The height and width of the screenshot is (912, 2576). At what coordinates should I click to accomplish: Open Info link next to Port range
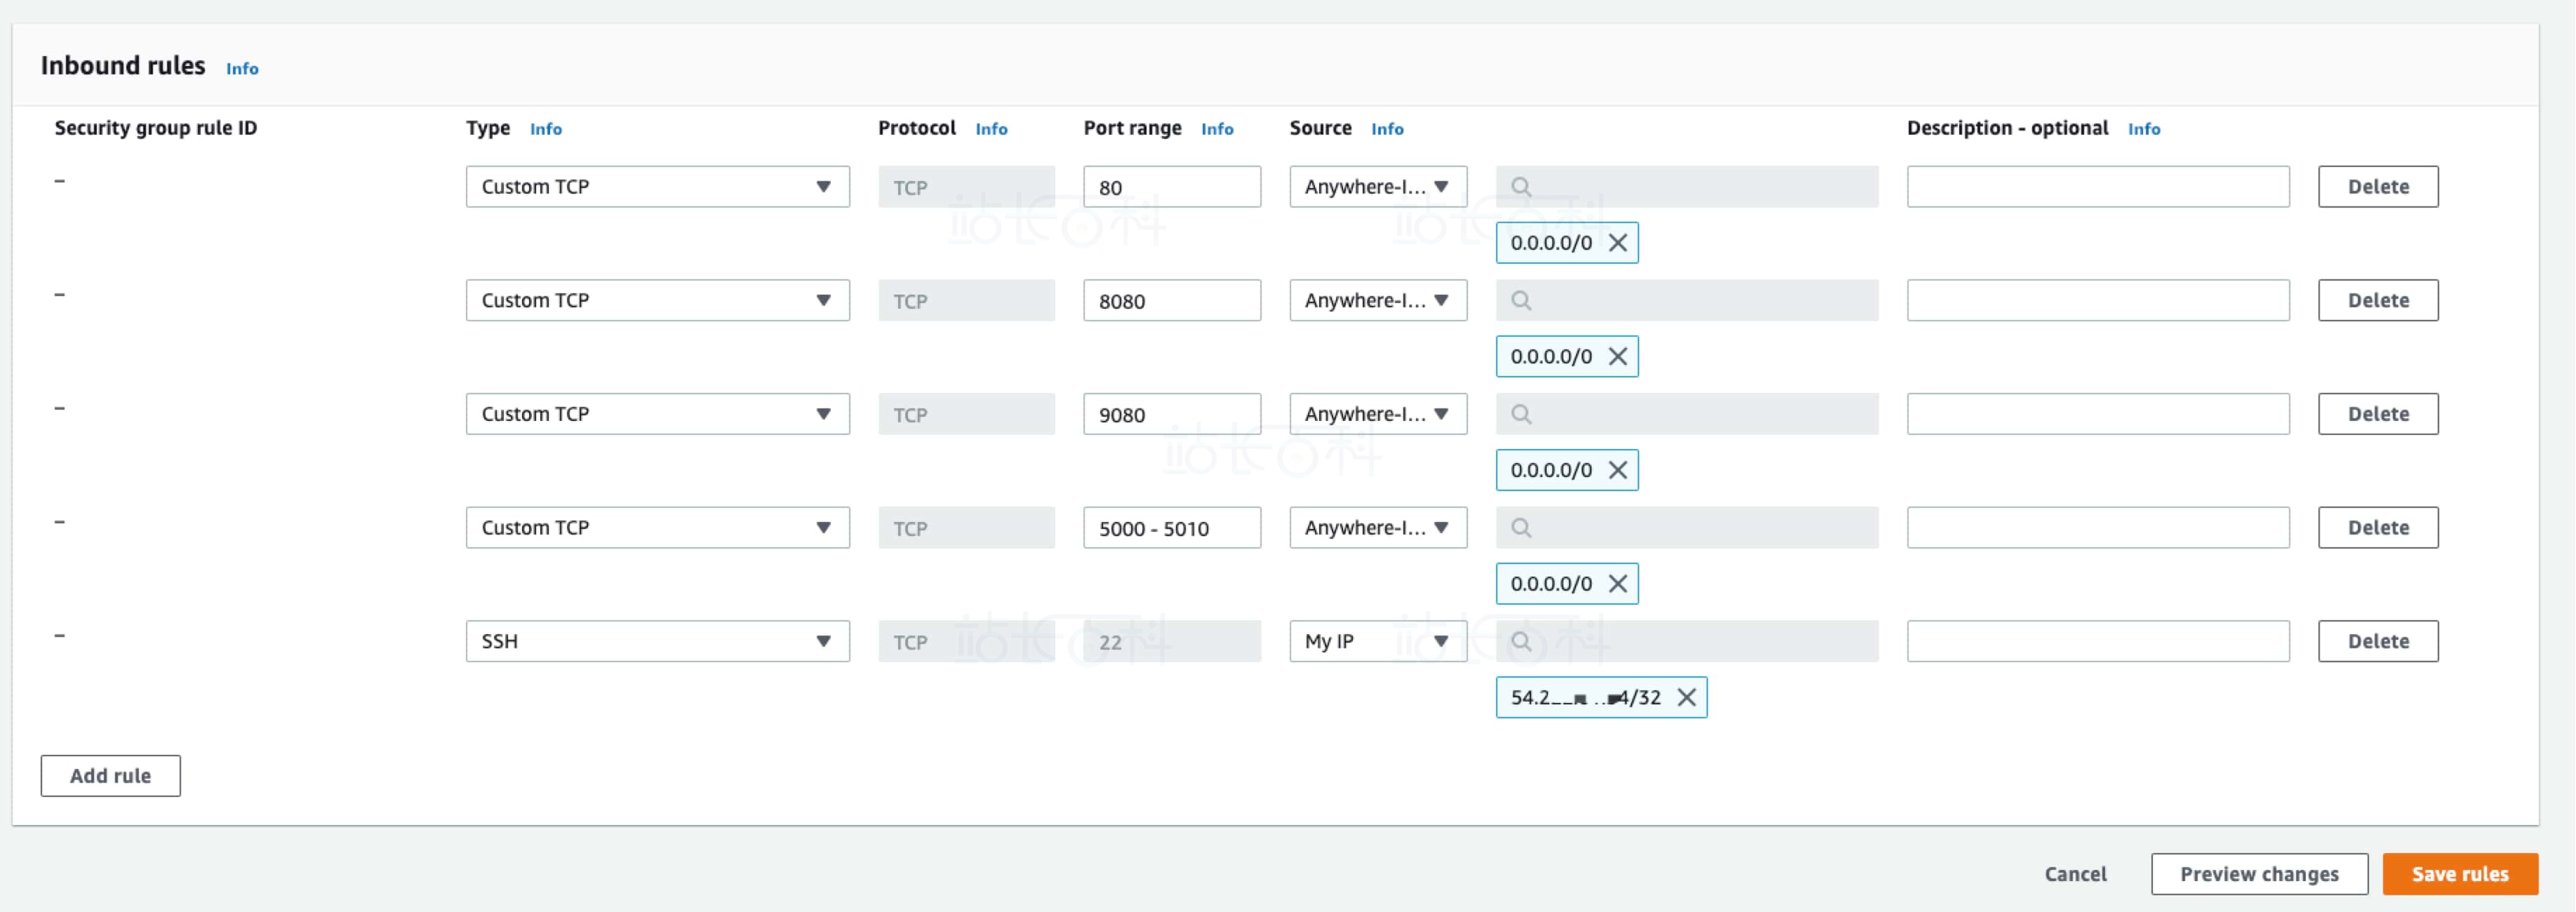(x=1217, y=129)
